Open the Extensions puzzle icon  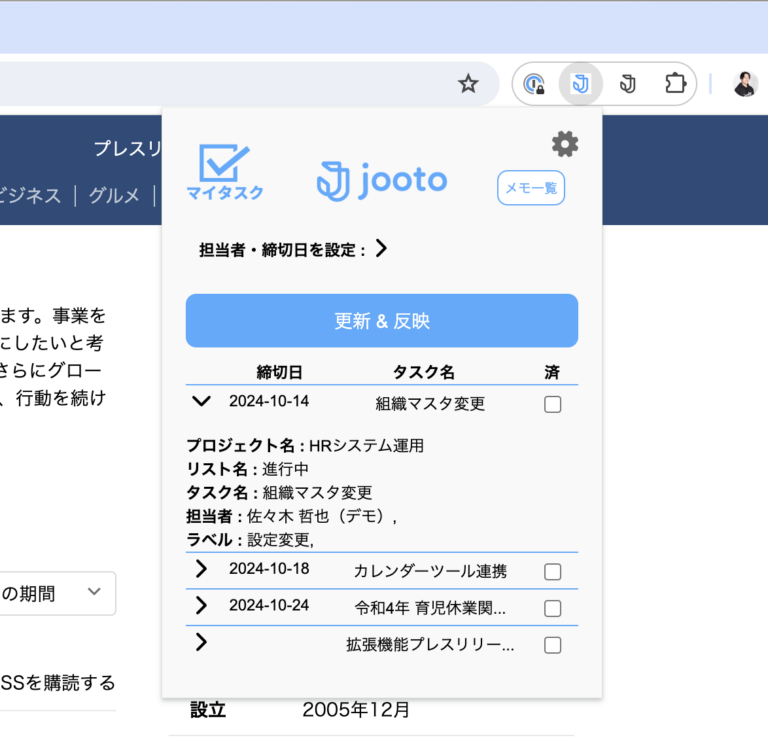675,83
